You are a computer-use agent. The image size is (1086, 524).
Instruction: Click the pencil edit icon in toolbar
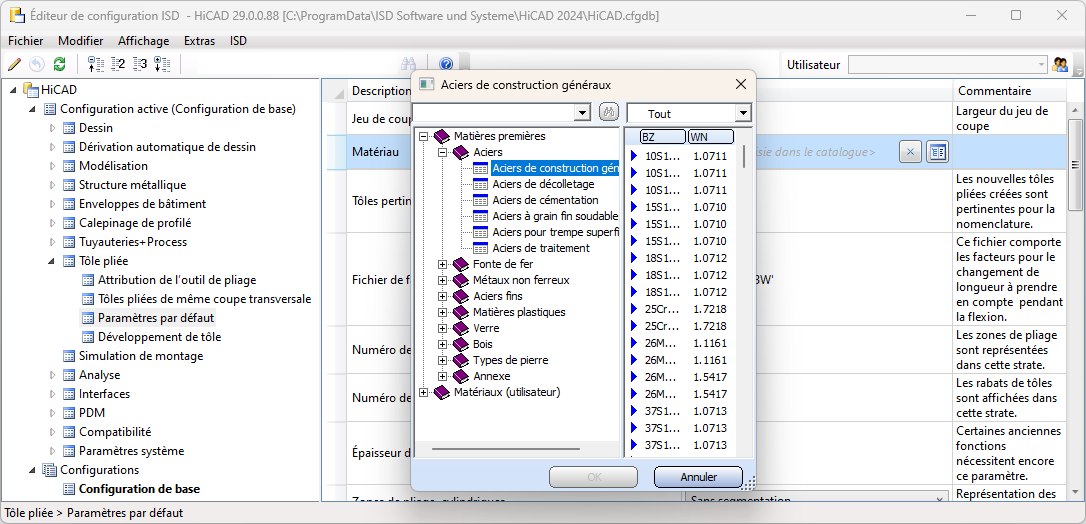(14, 64)
